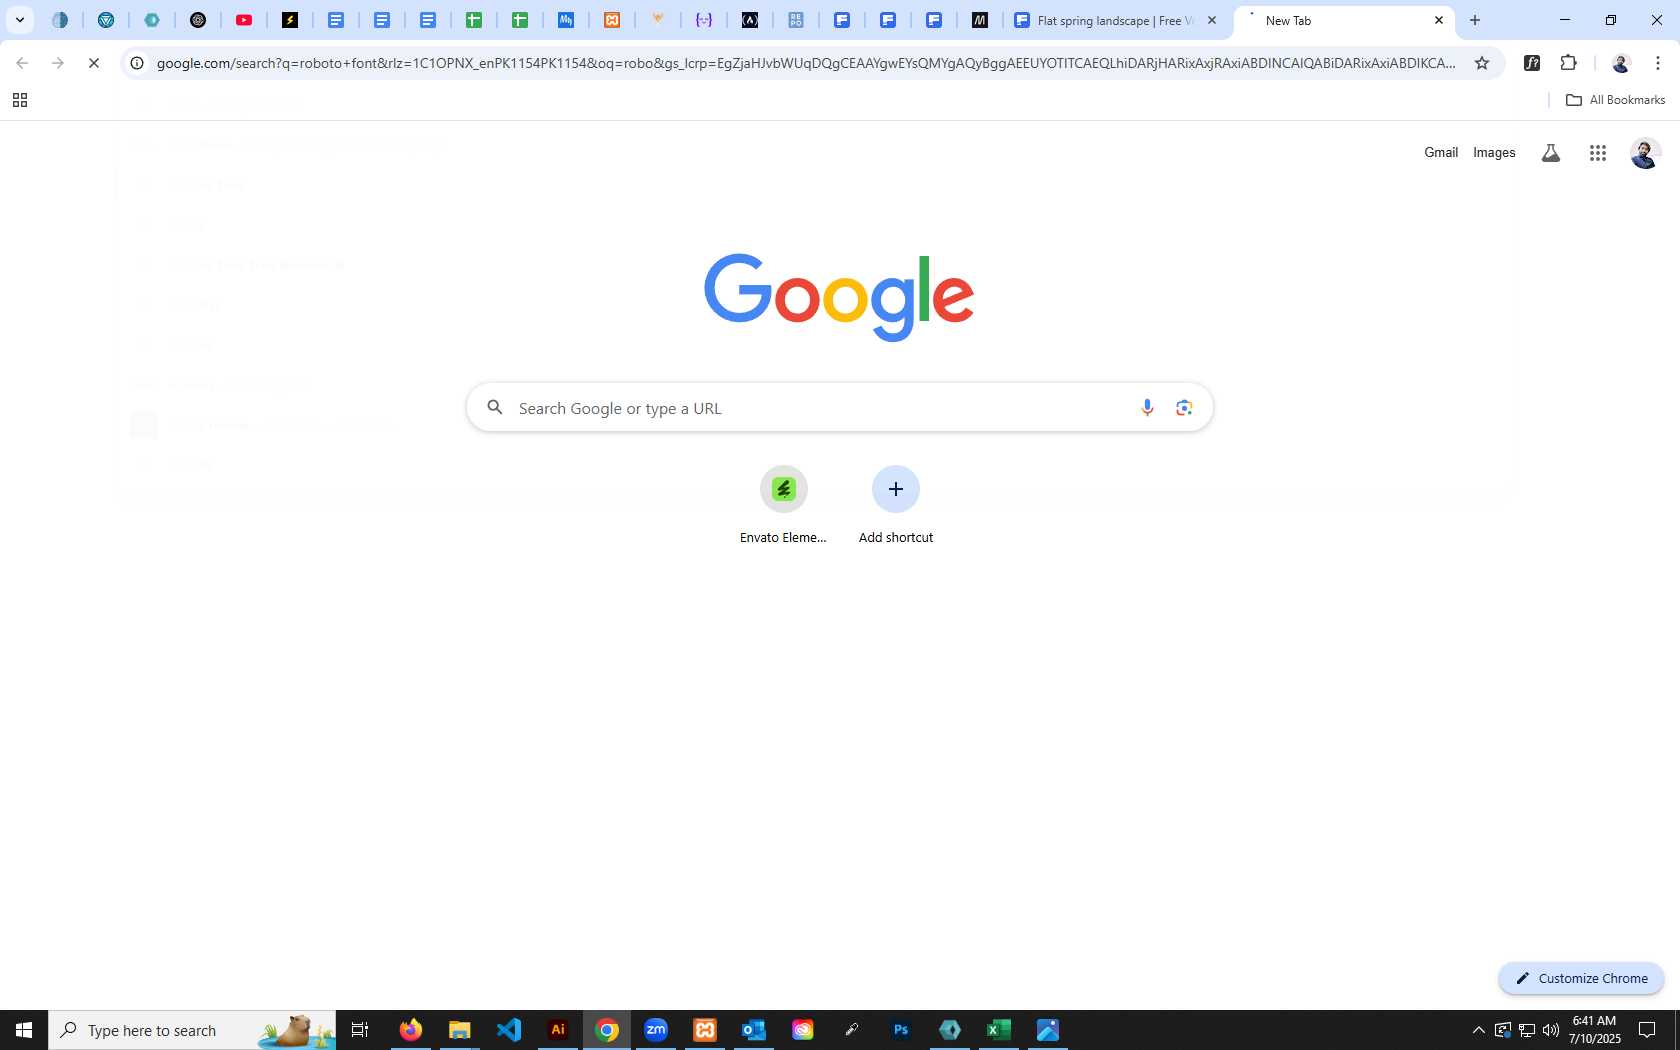This screenshot has height=1050, width=1680.
Task: Open the XAMPP orange pinned tab
Action: coord(612,20)
